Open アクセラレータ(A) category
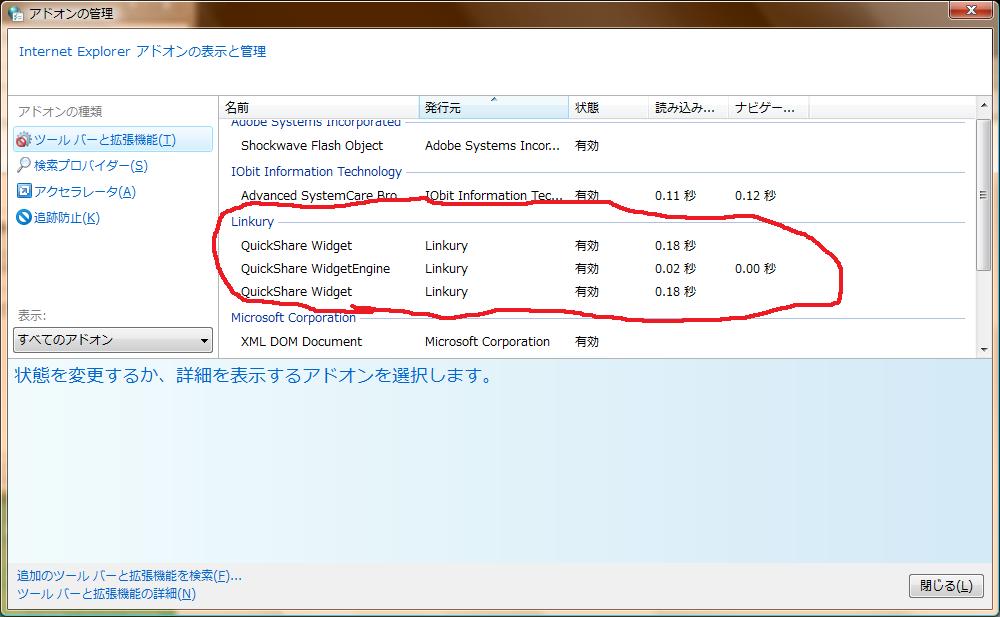 click(x=84, y=191)
